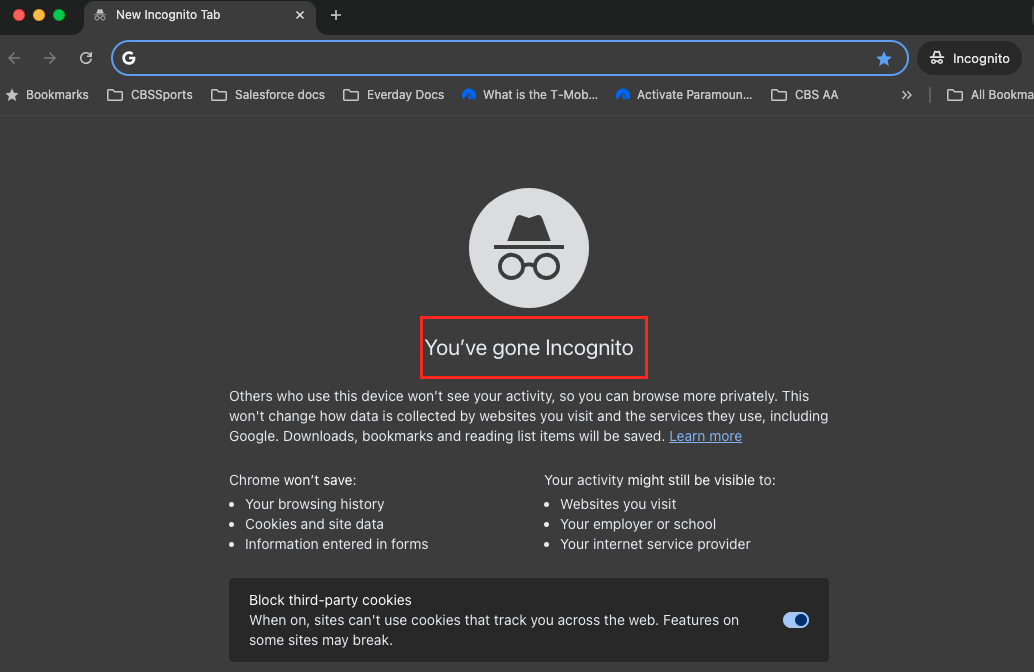Viewport: 1034px width, 672px height.
Task: Close the New Incognito Tab
Action: click(300, 15)
